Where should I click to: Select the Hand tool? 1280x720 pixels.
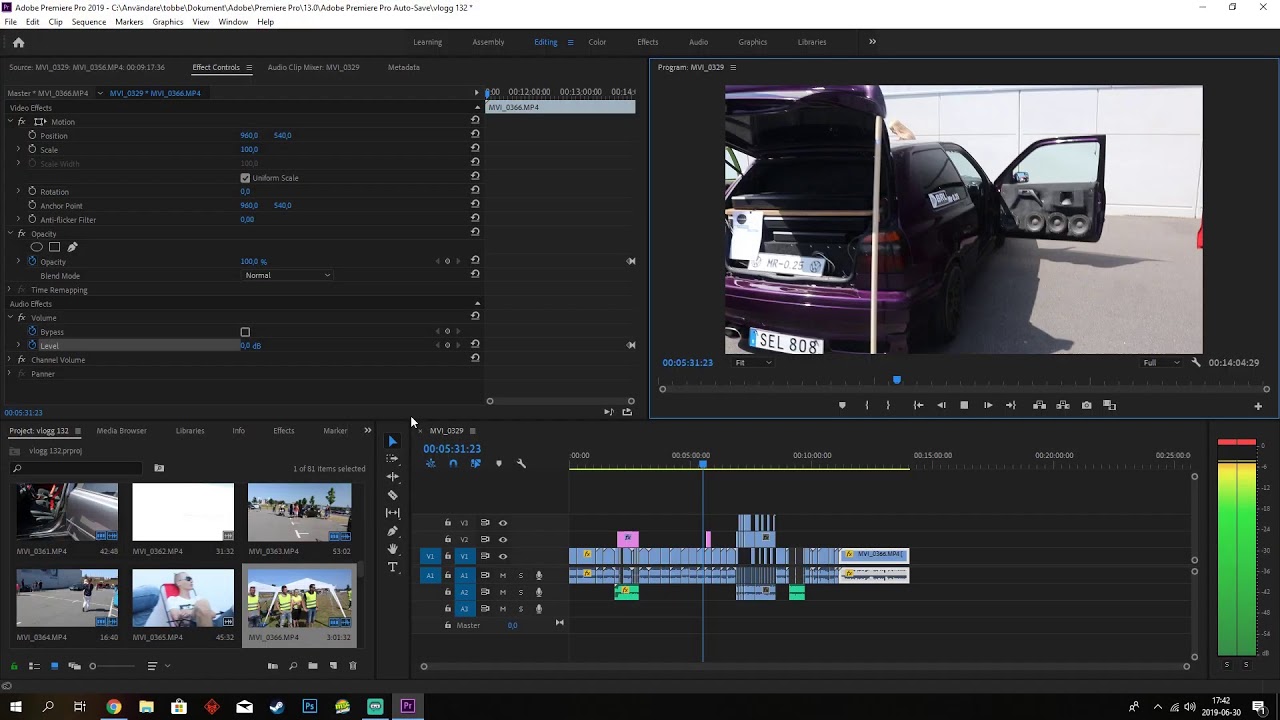[x=392, y=549]
